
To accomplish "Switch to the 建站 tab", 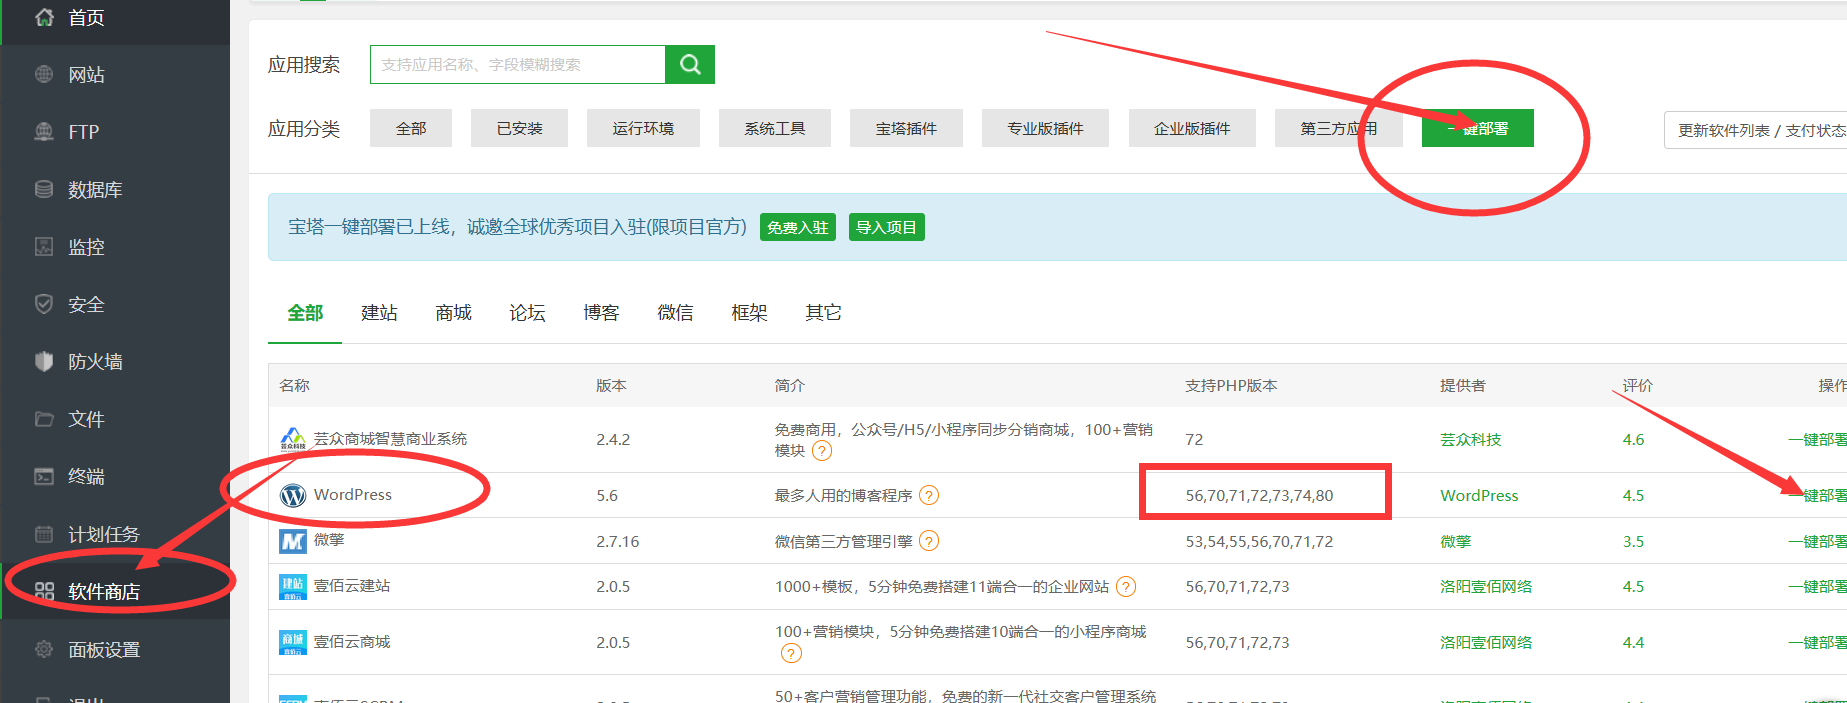I will pos(379,313).
